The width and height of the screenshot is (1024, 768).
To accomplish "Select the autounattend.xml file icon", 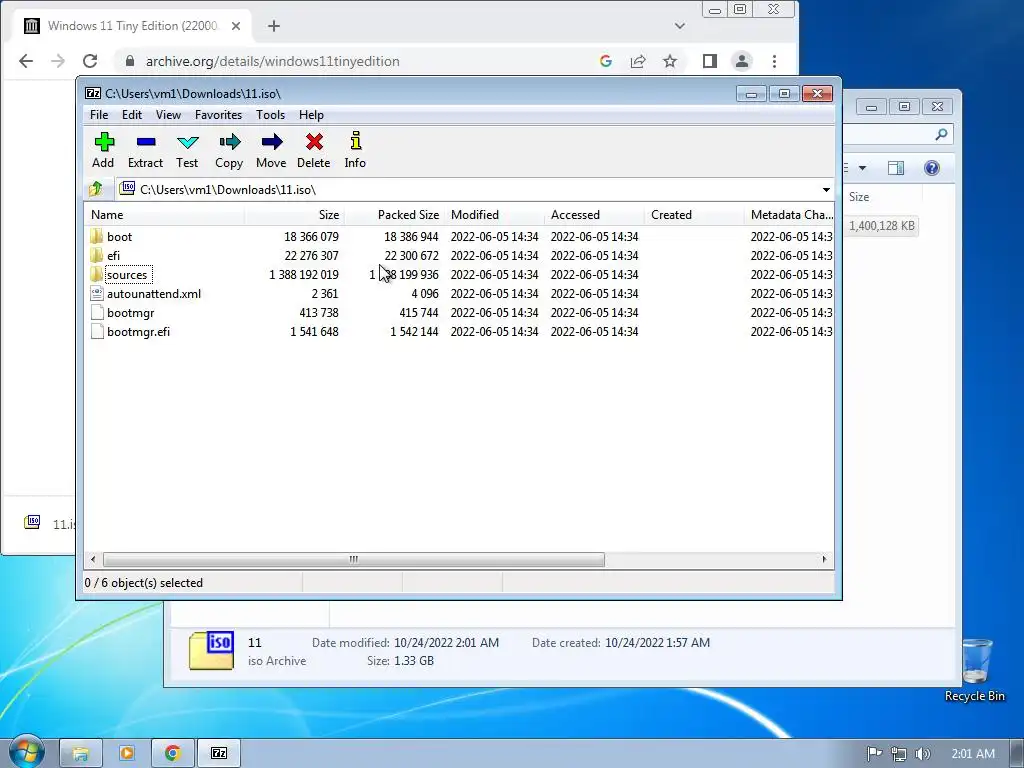I will point(97,293).
